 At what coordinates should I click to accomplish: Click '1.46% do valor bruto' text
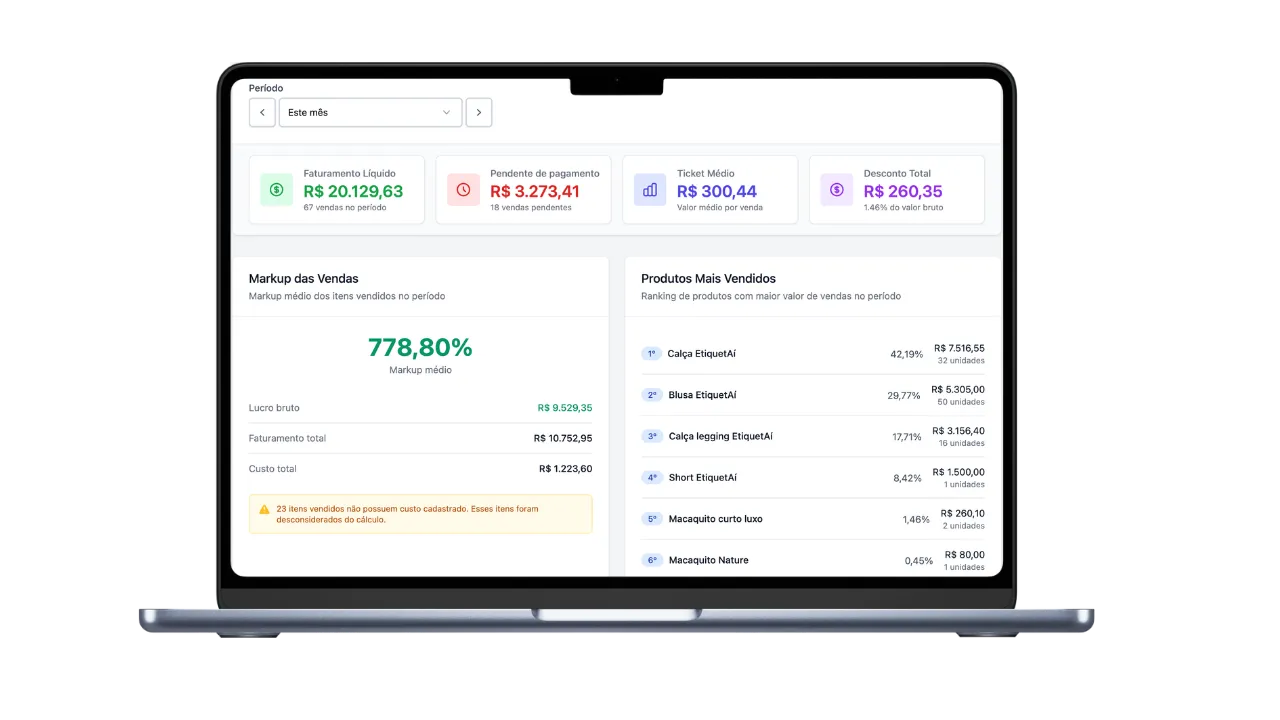click(903, 207)
